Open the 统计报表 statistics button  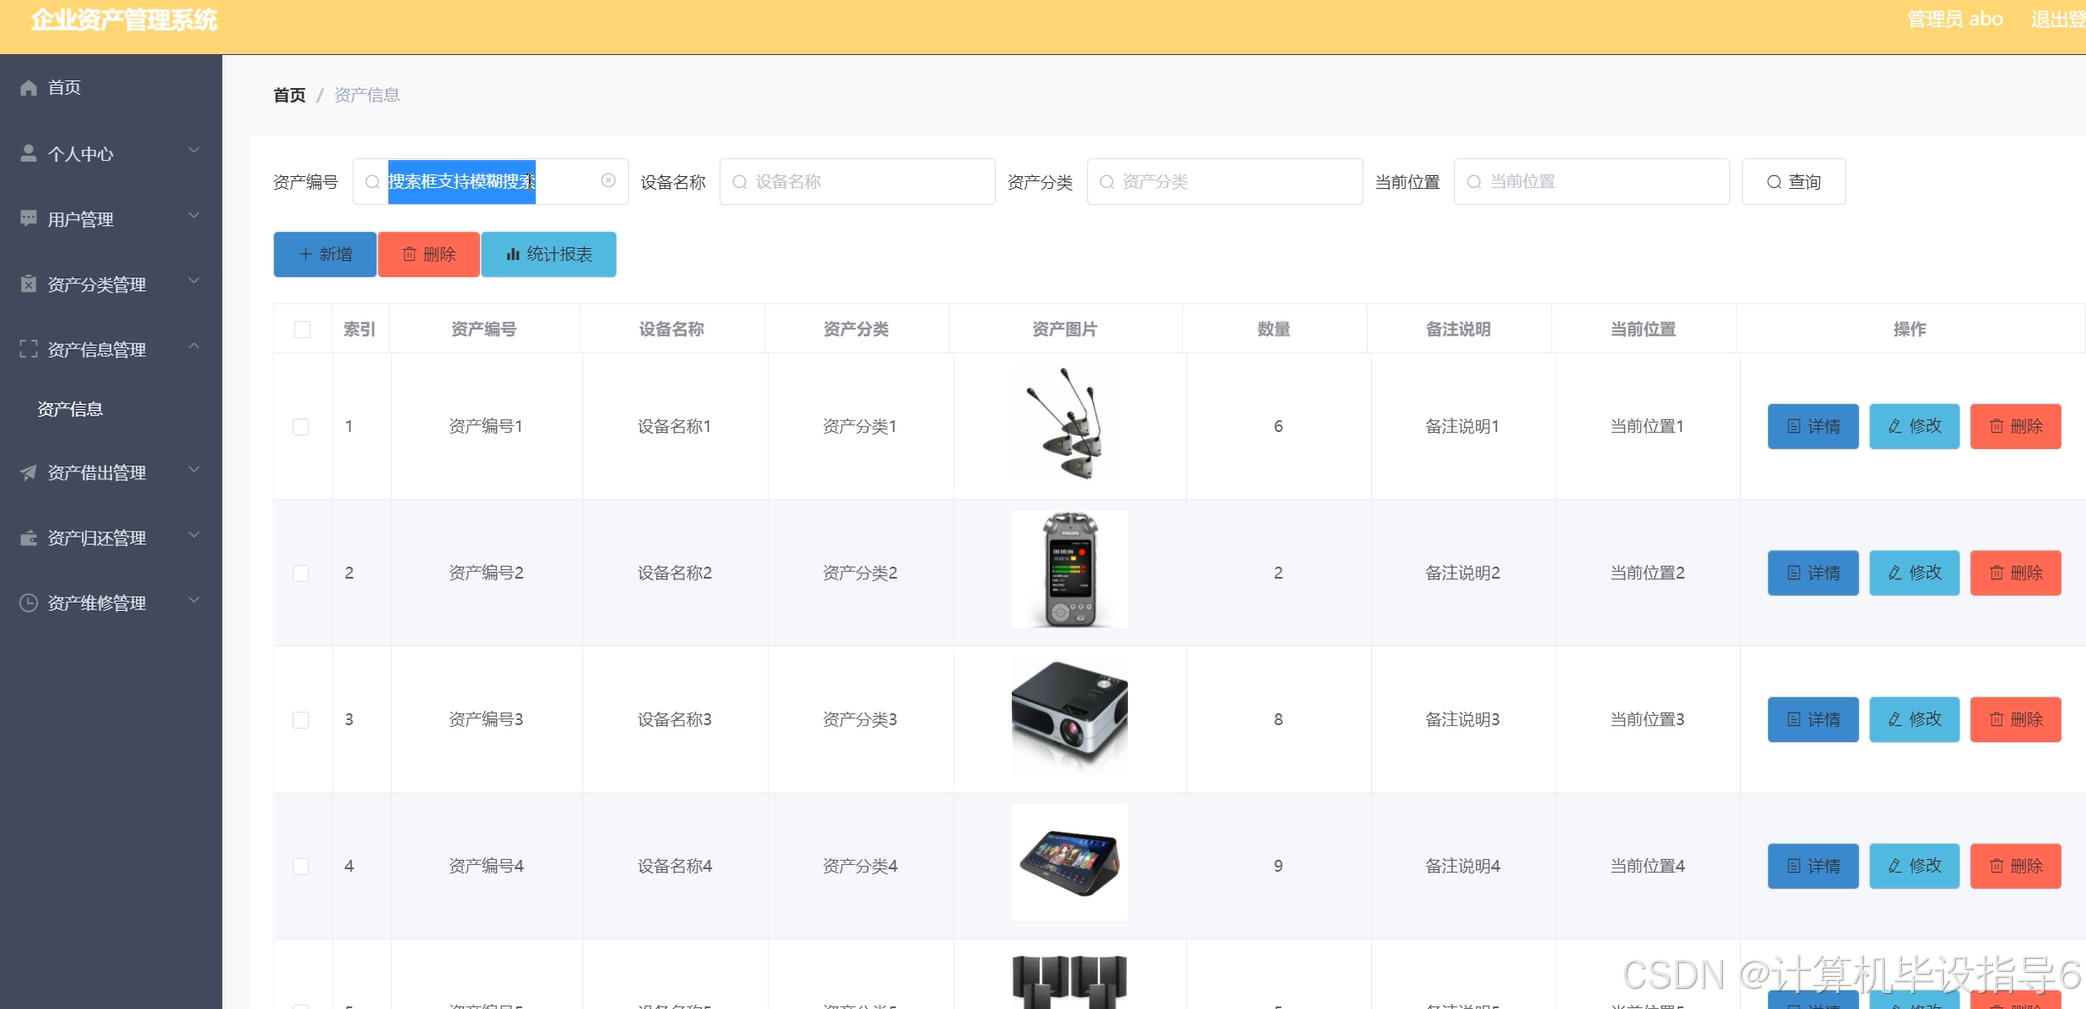[x=549, y=254]
